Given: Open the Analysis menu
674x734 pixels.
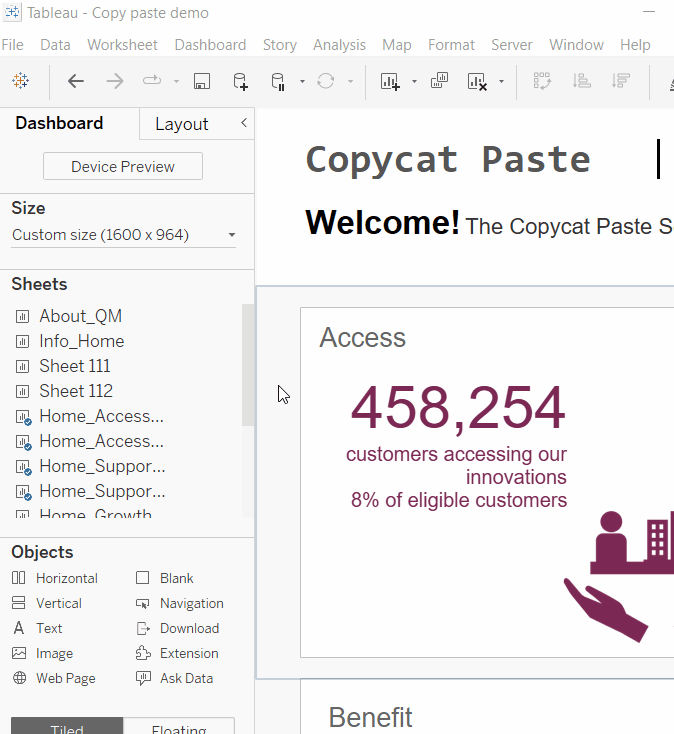Looking at the screenshot, I should click(x=339, y=45).
